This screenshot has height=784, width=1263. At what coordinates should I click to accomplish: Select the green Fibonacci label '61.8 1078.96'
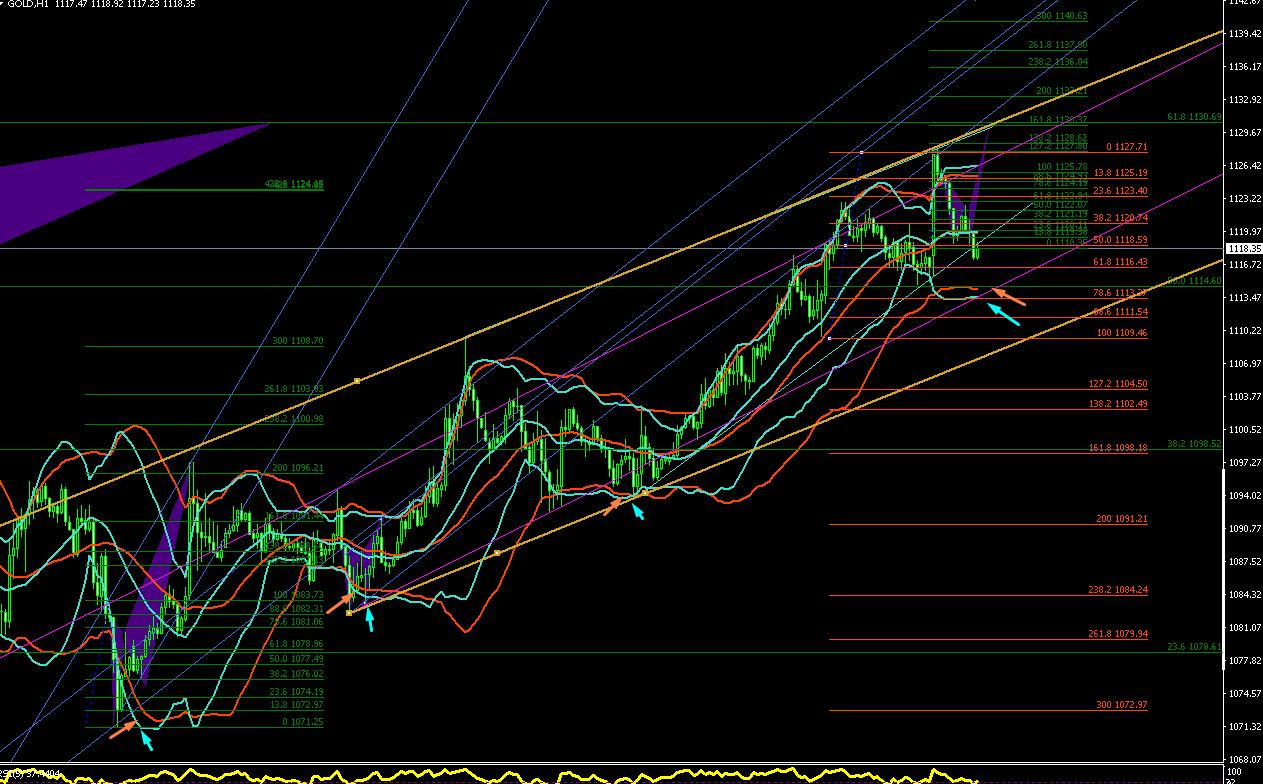pos(296,645)
